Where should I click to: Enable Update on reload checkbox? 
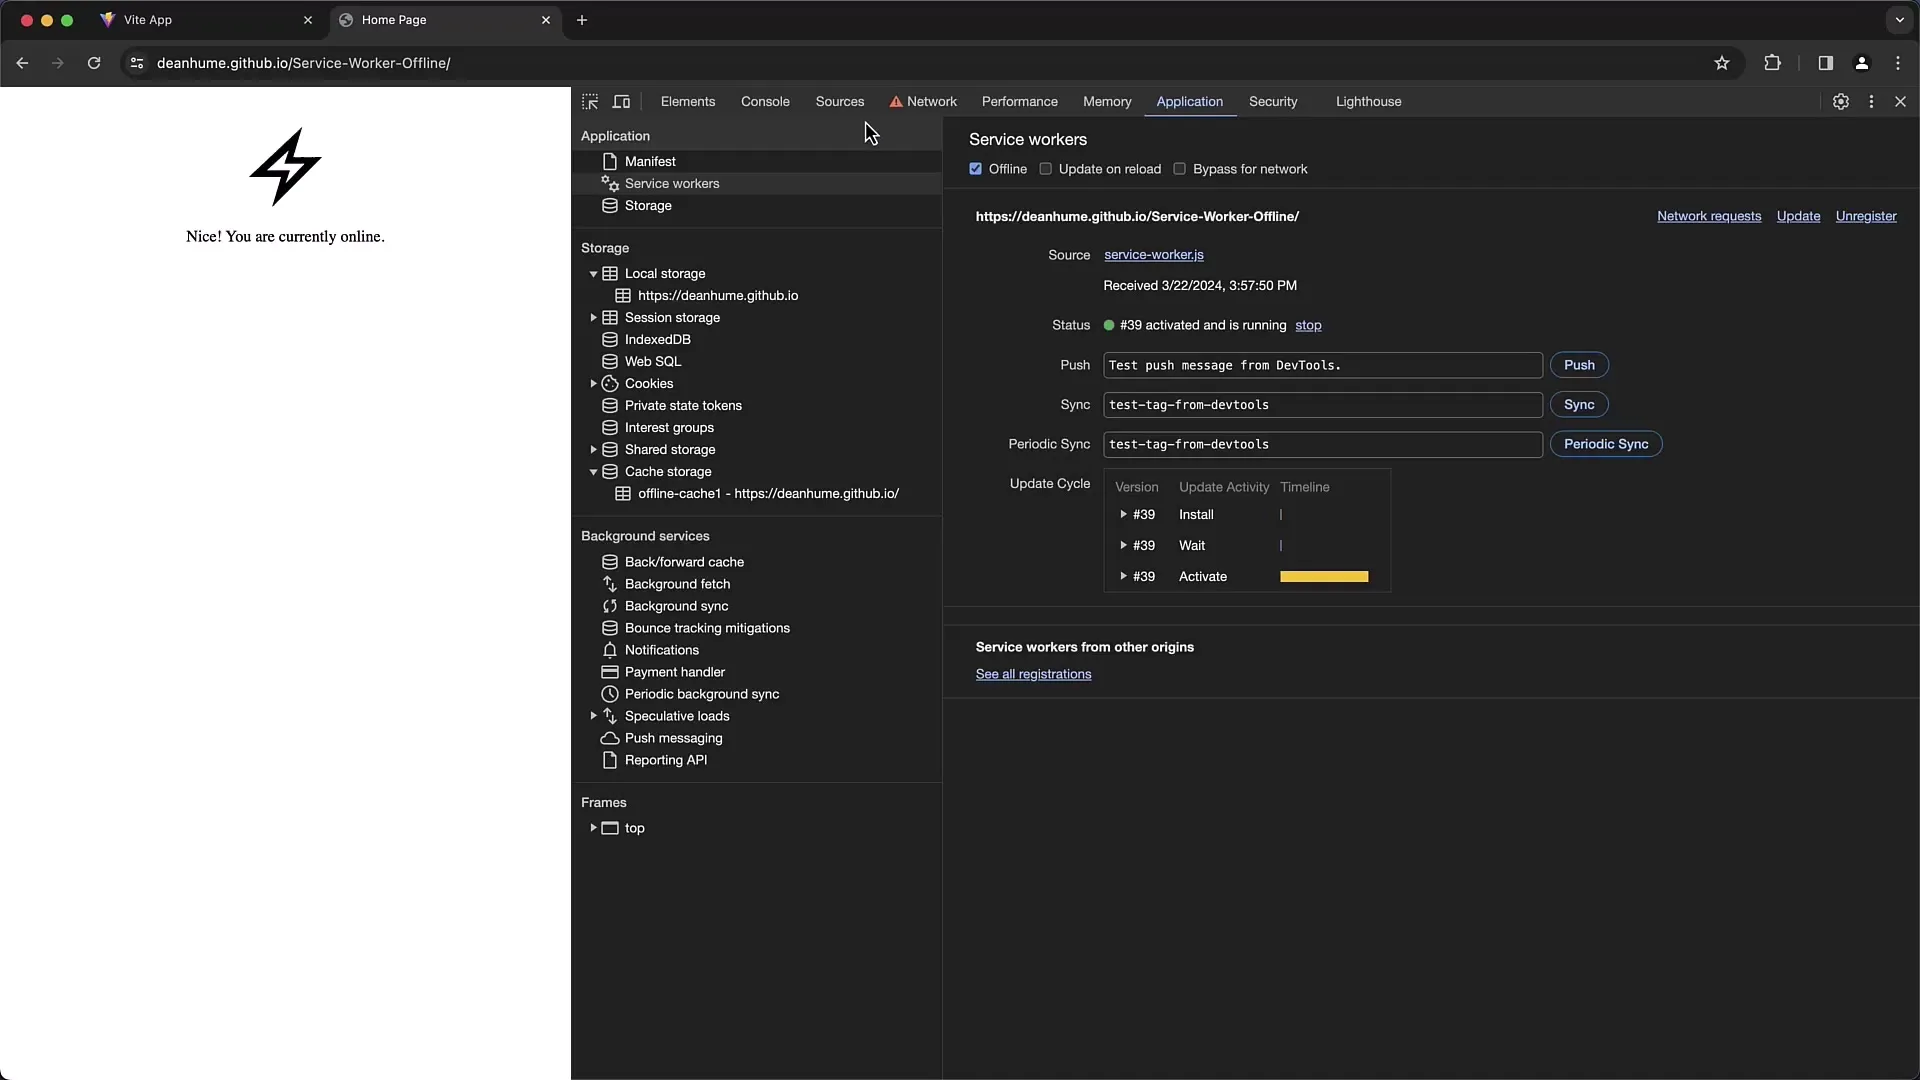click(1046, 169)
